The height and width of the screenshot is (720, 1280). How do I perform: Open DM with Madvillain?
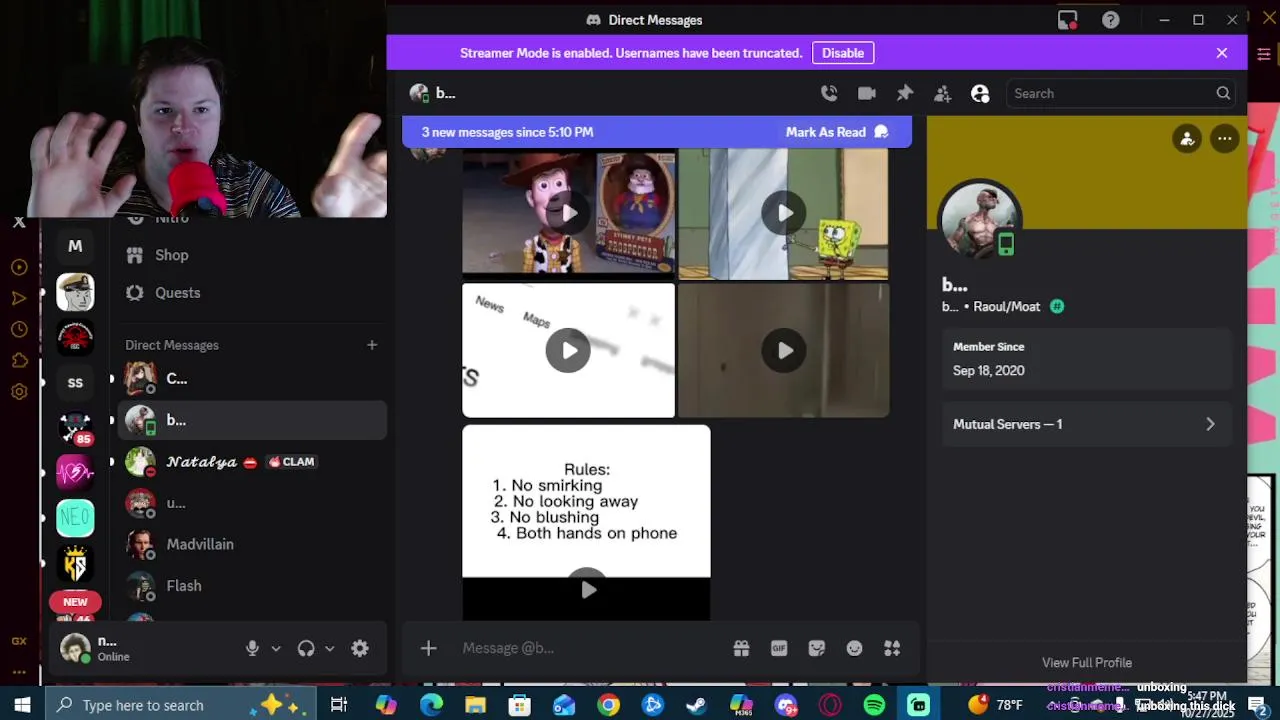(252, 544)
